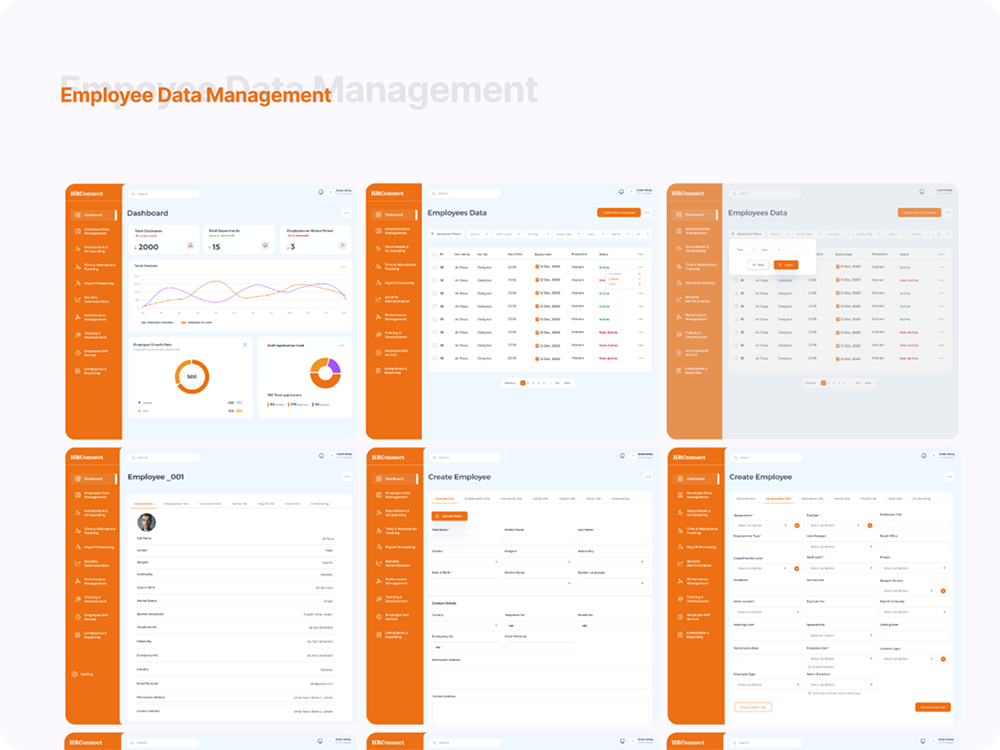This screenshot has width=1000, height=750.
Task: Open Settings icon in the Employee_001 screen's sidebar
Action: click(x=75, y=674)
